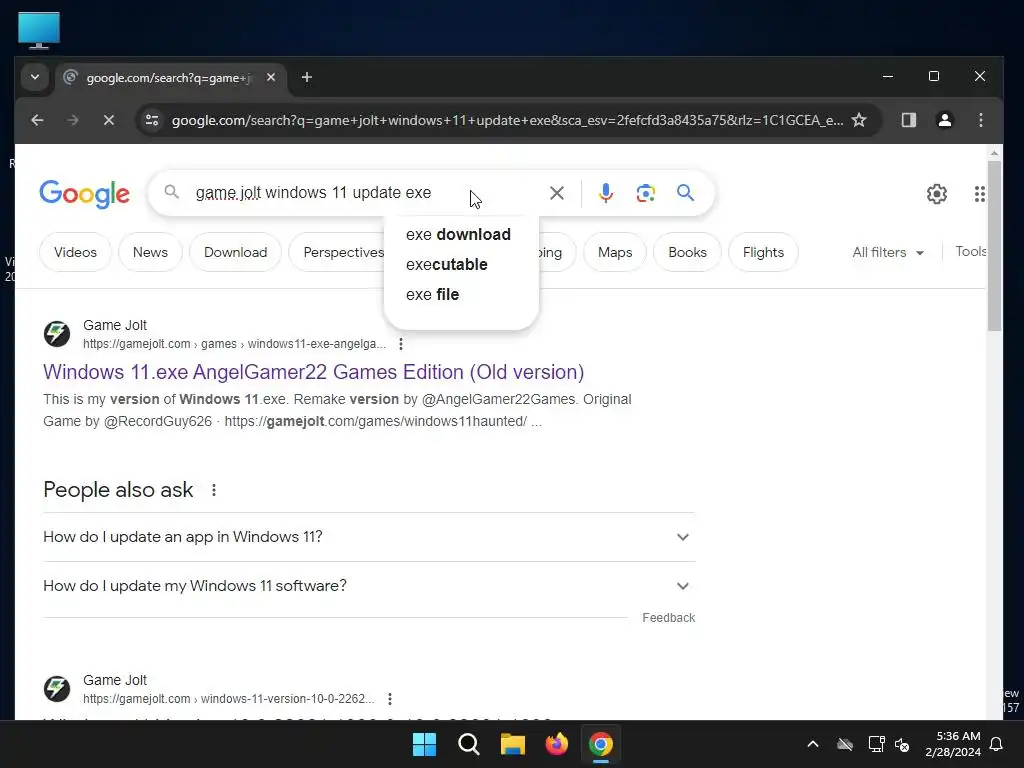
Task: Click the Chrome forward arrow button
Action: click(73, 120)
